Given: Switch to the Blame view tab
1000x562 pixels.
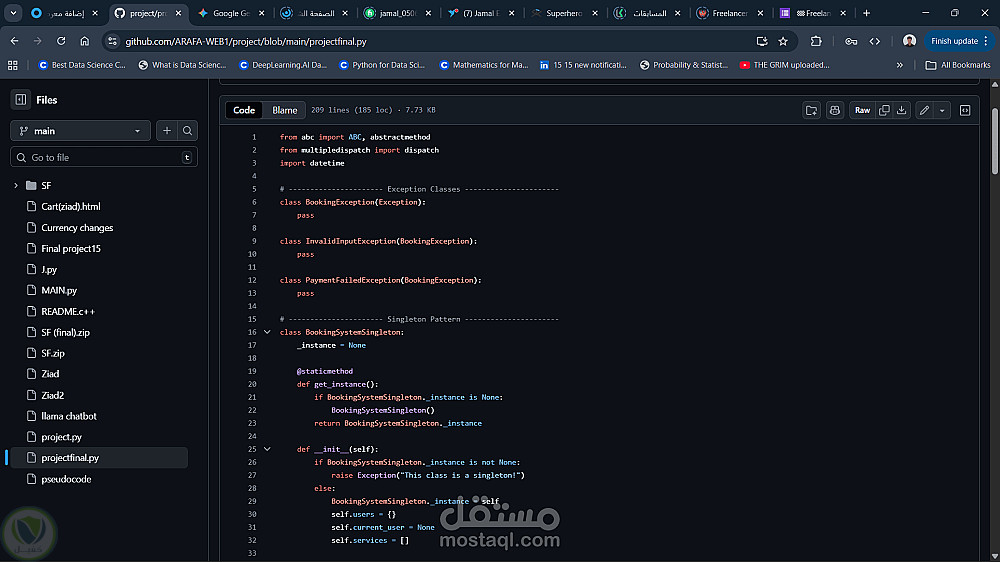Looking at the screenshot, I should [x=284, y=110].
